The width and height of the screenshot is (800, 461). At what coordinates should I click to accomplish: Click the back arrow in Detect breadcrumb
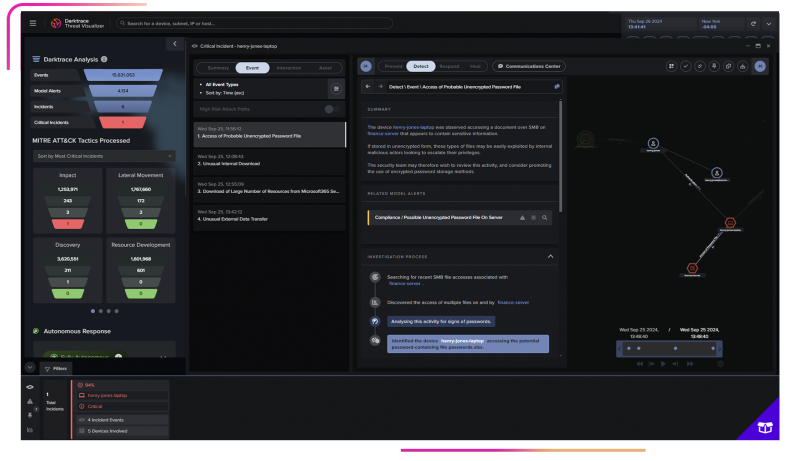(x=368, y=87)
